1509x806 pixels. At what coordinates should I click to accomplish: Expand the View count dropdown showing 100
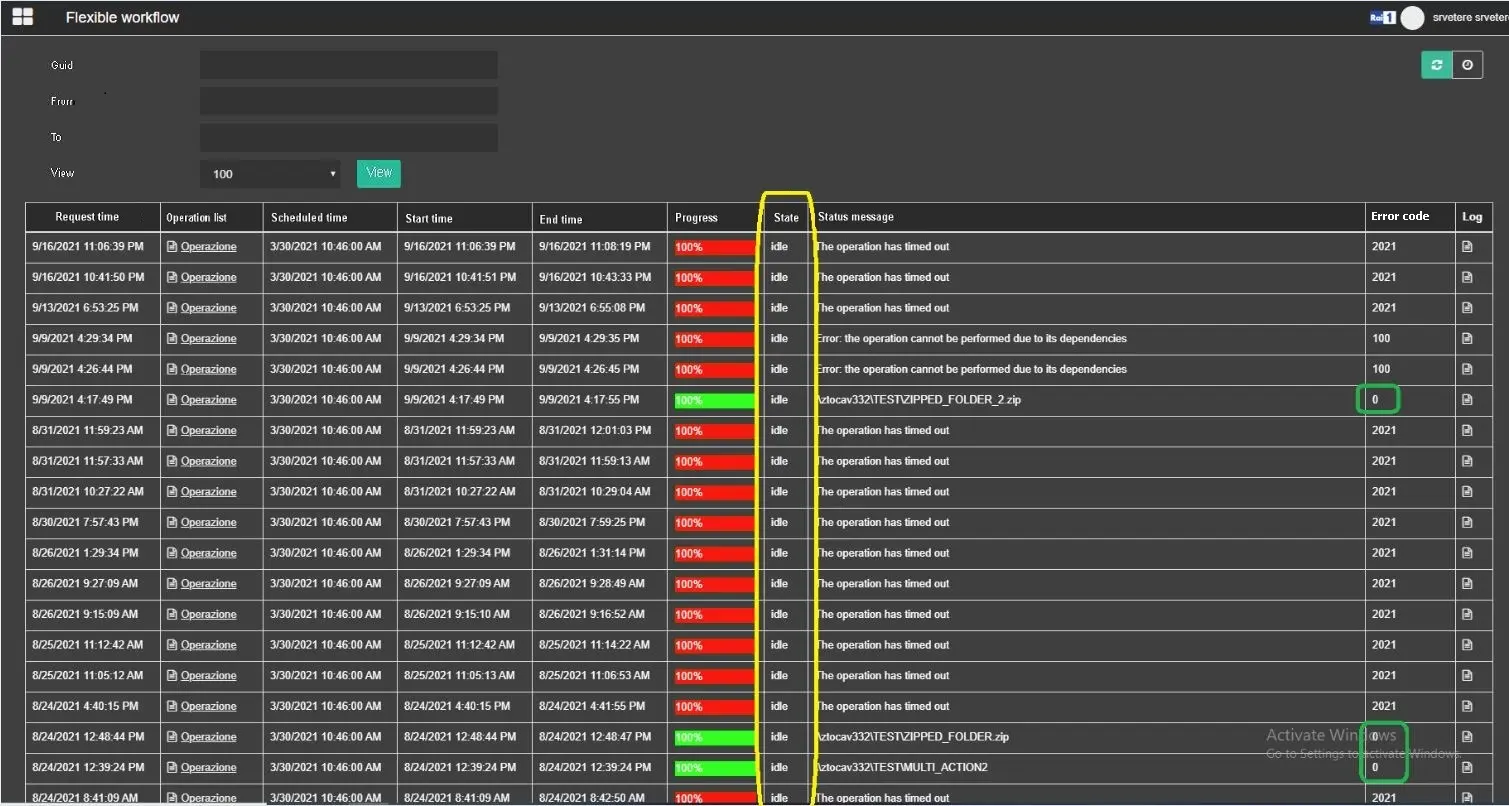(270, 174)
